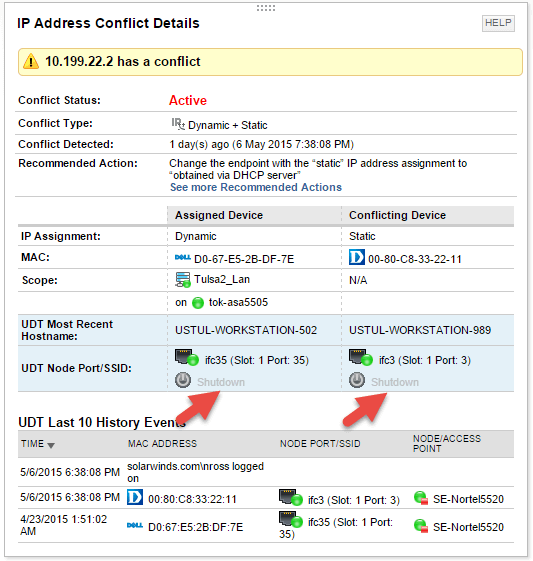Click the drag handle dots at panel top
The width and height of the screenshot is (533, 561).
[x=266, y=8]
